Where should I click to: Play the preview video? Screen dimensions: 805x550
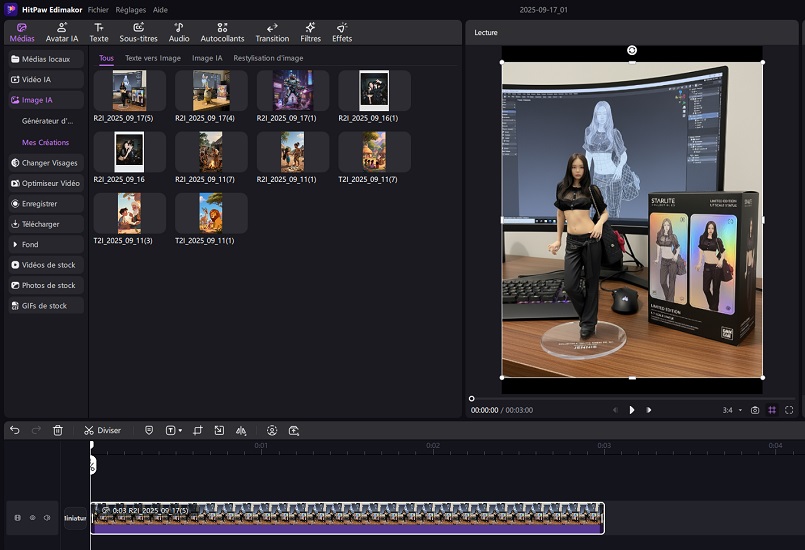(632, 410)
